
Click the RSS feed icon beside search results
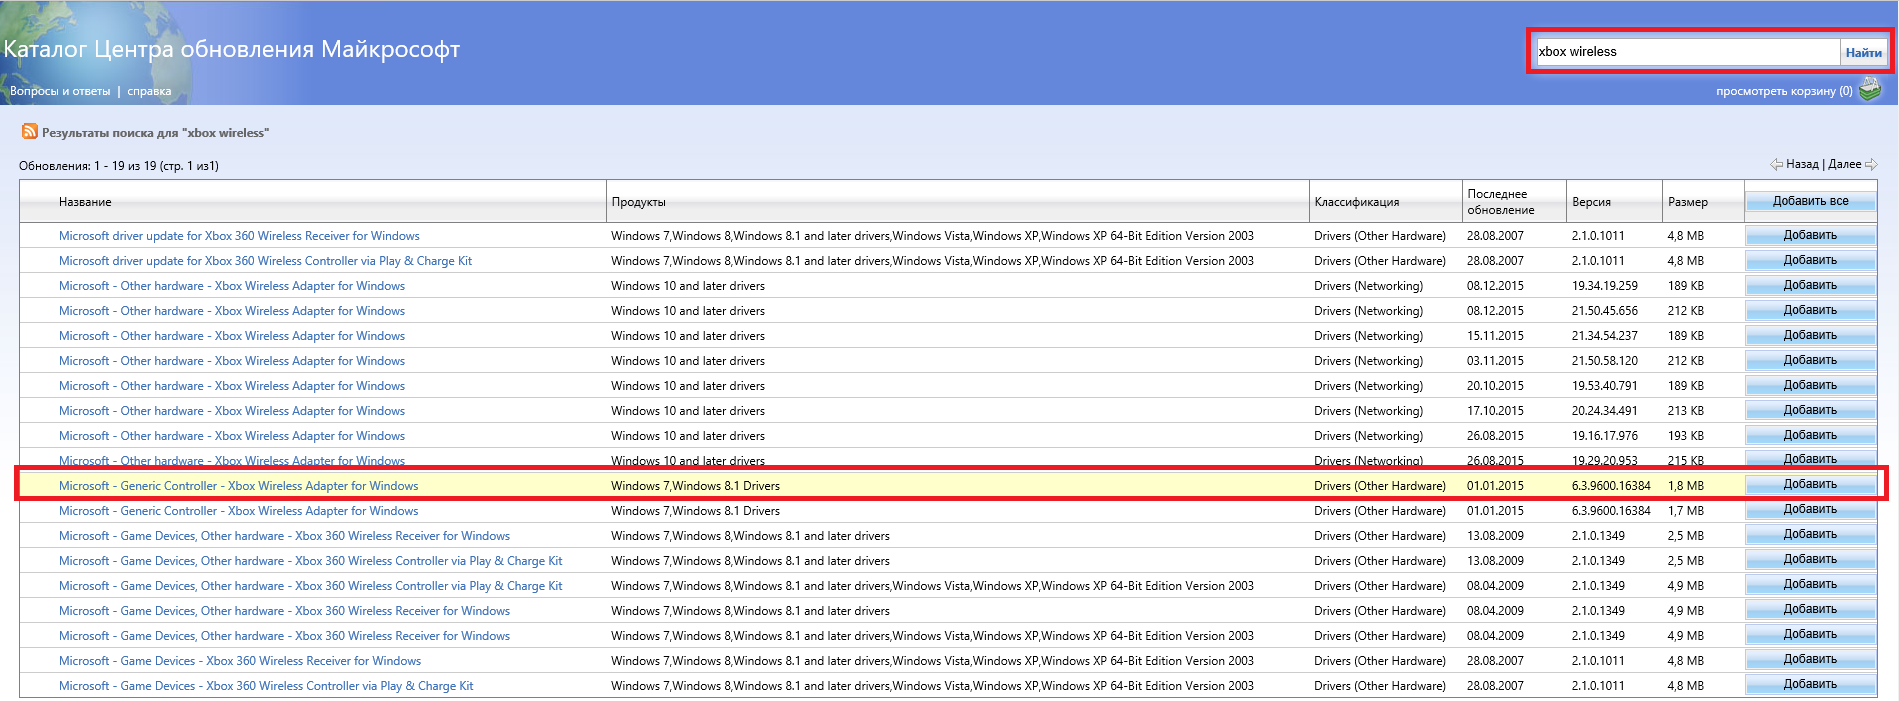[30, 132]
